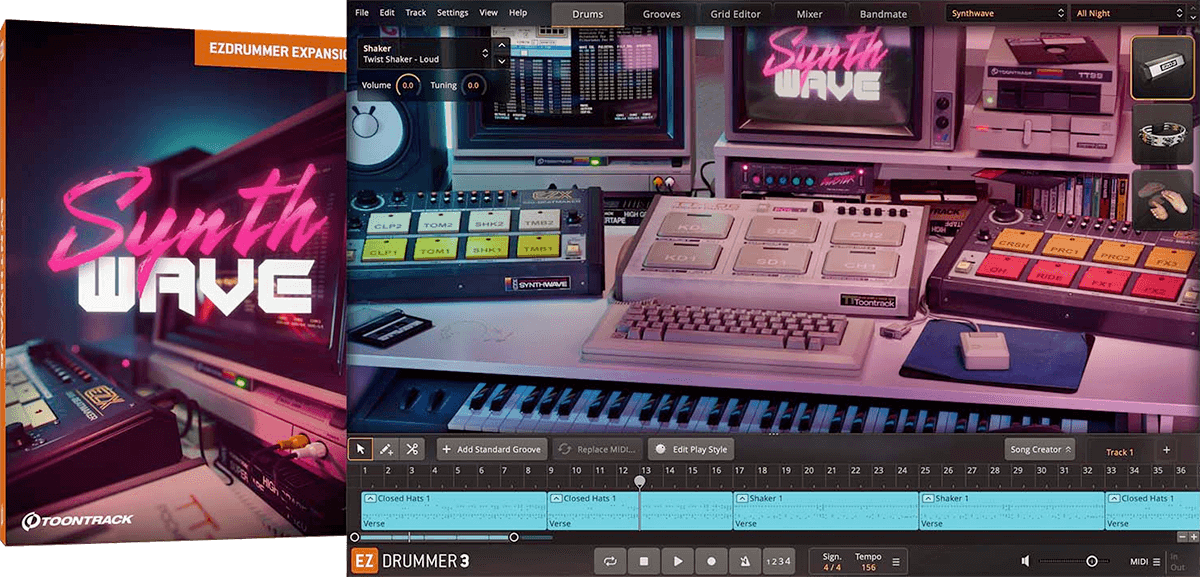Expand the Song Creator panel

click(1040, 450)
